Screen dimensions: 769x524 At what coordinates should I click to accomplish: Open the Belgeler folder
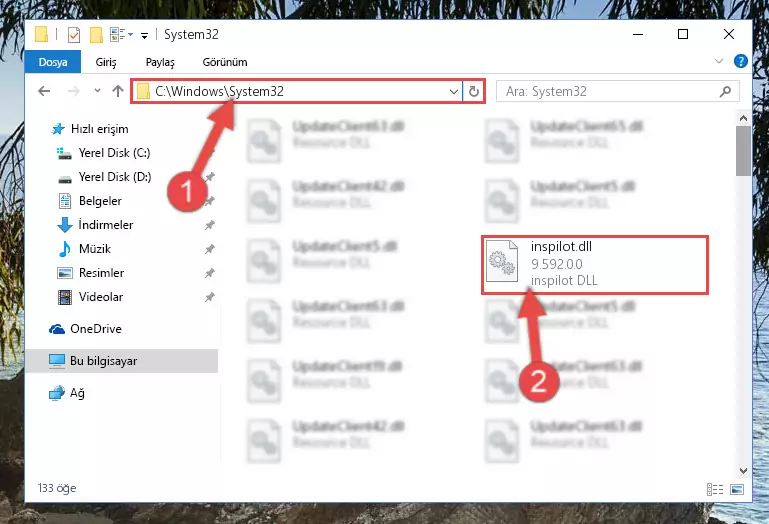point(90,201)
